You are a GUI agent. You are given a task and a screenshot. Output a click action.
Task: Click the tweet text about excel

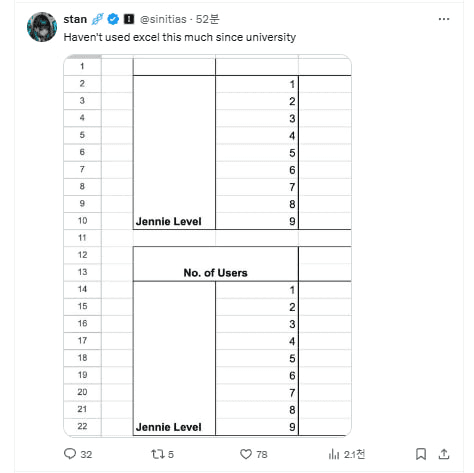[180, 37]
